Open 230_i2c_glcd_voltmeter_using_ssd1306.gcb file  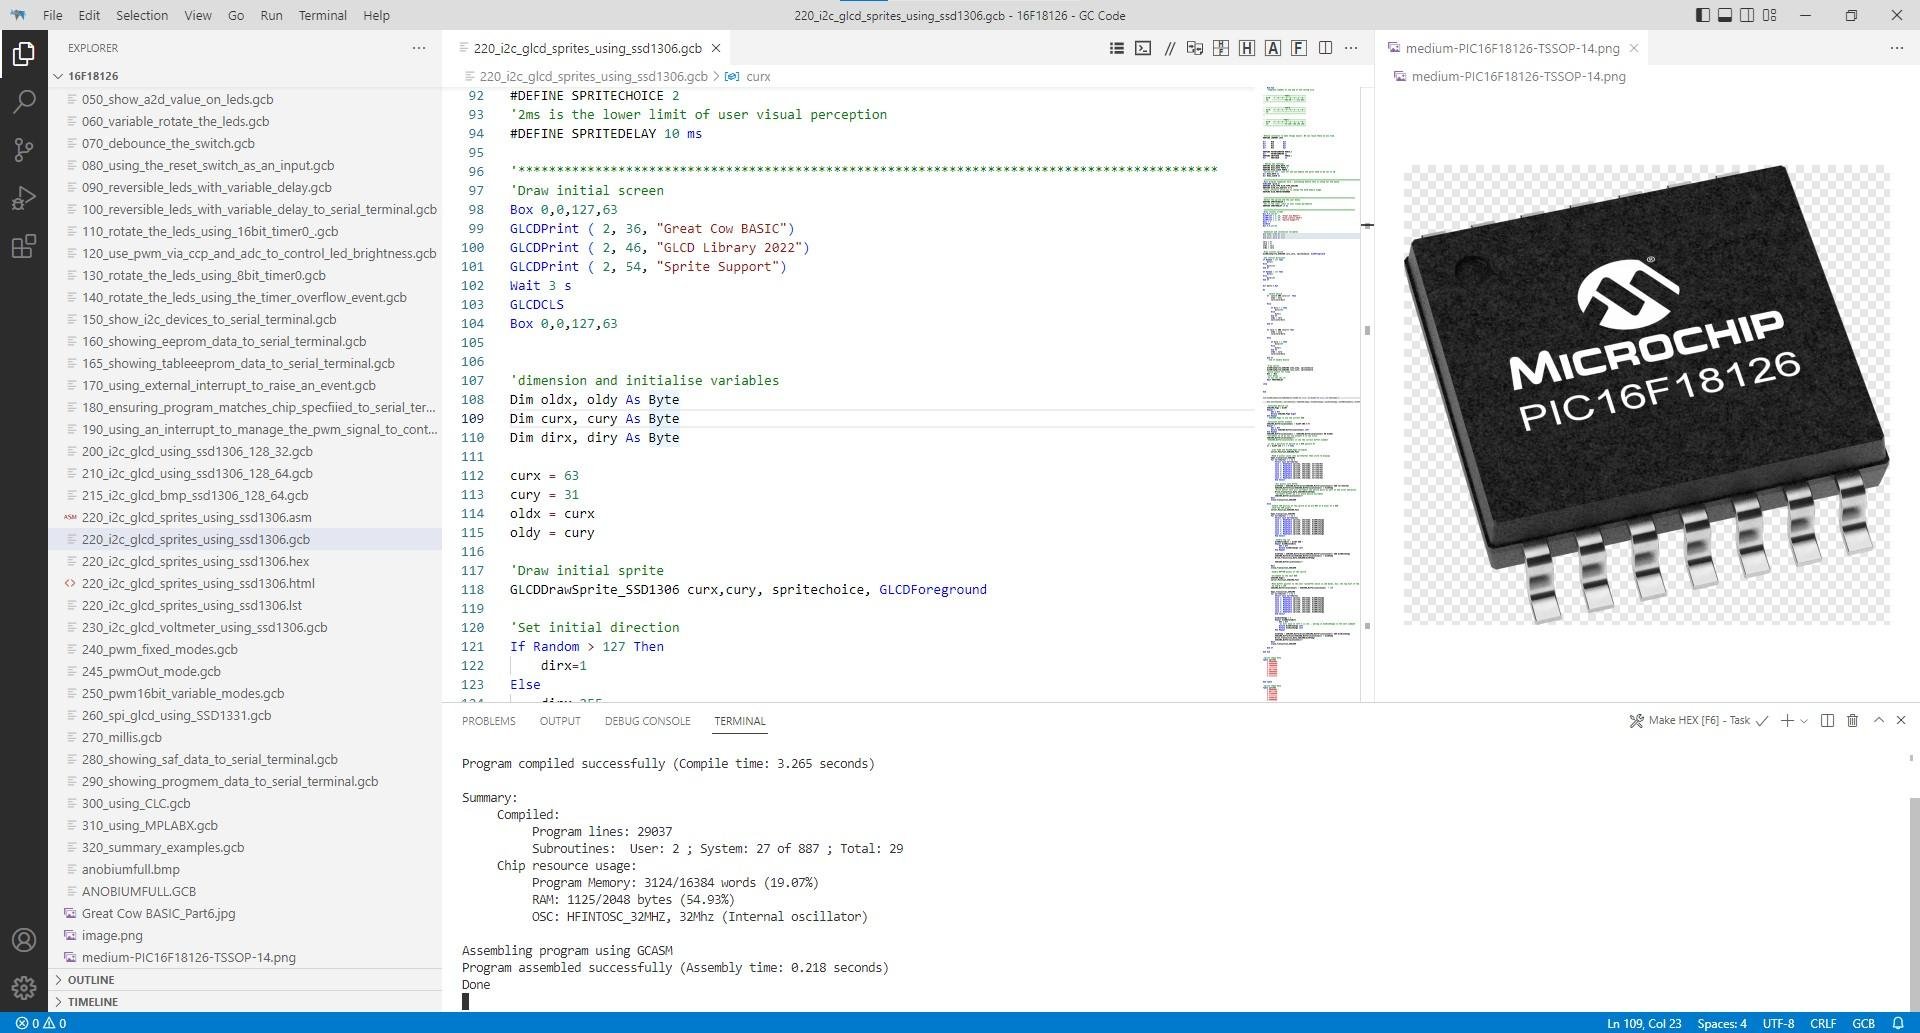(204, 628)
